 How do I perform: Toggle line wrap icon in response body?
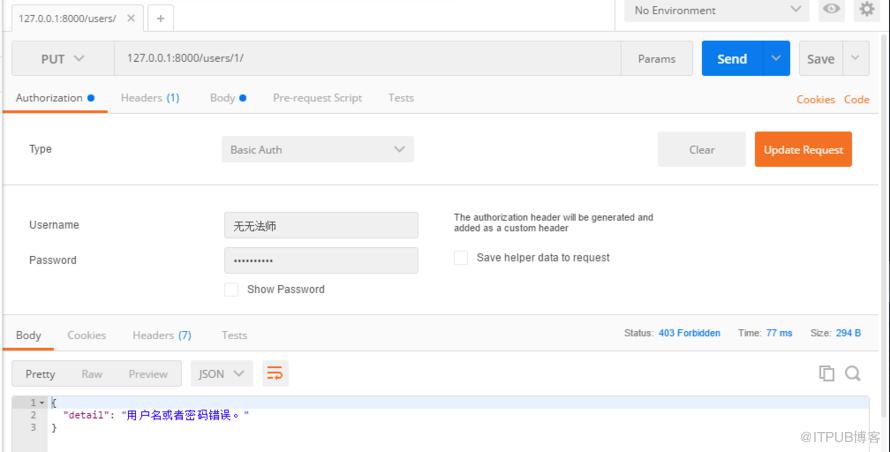pos(275,373)
